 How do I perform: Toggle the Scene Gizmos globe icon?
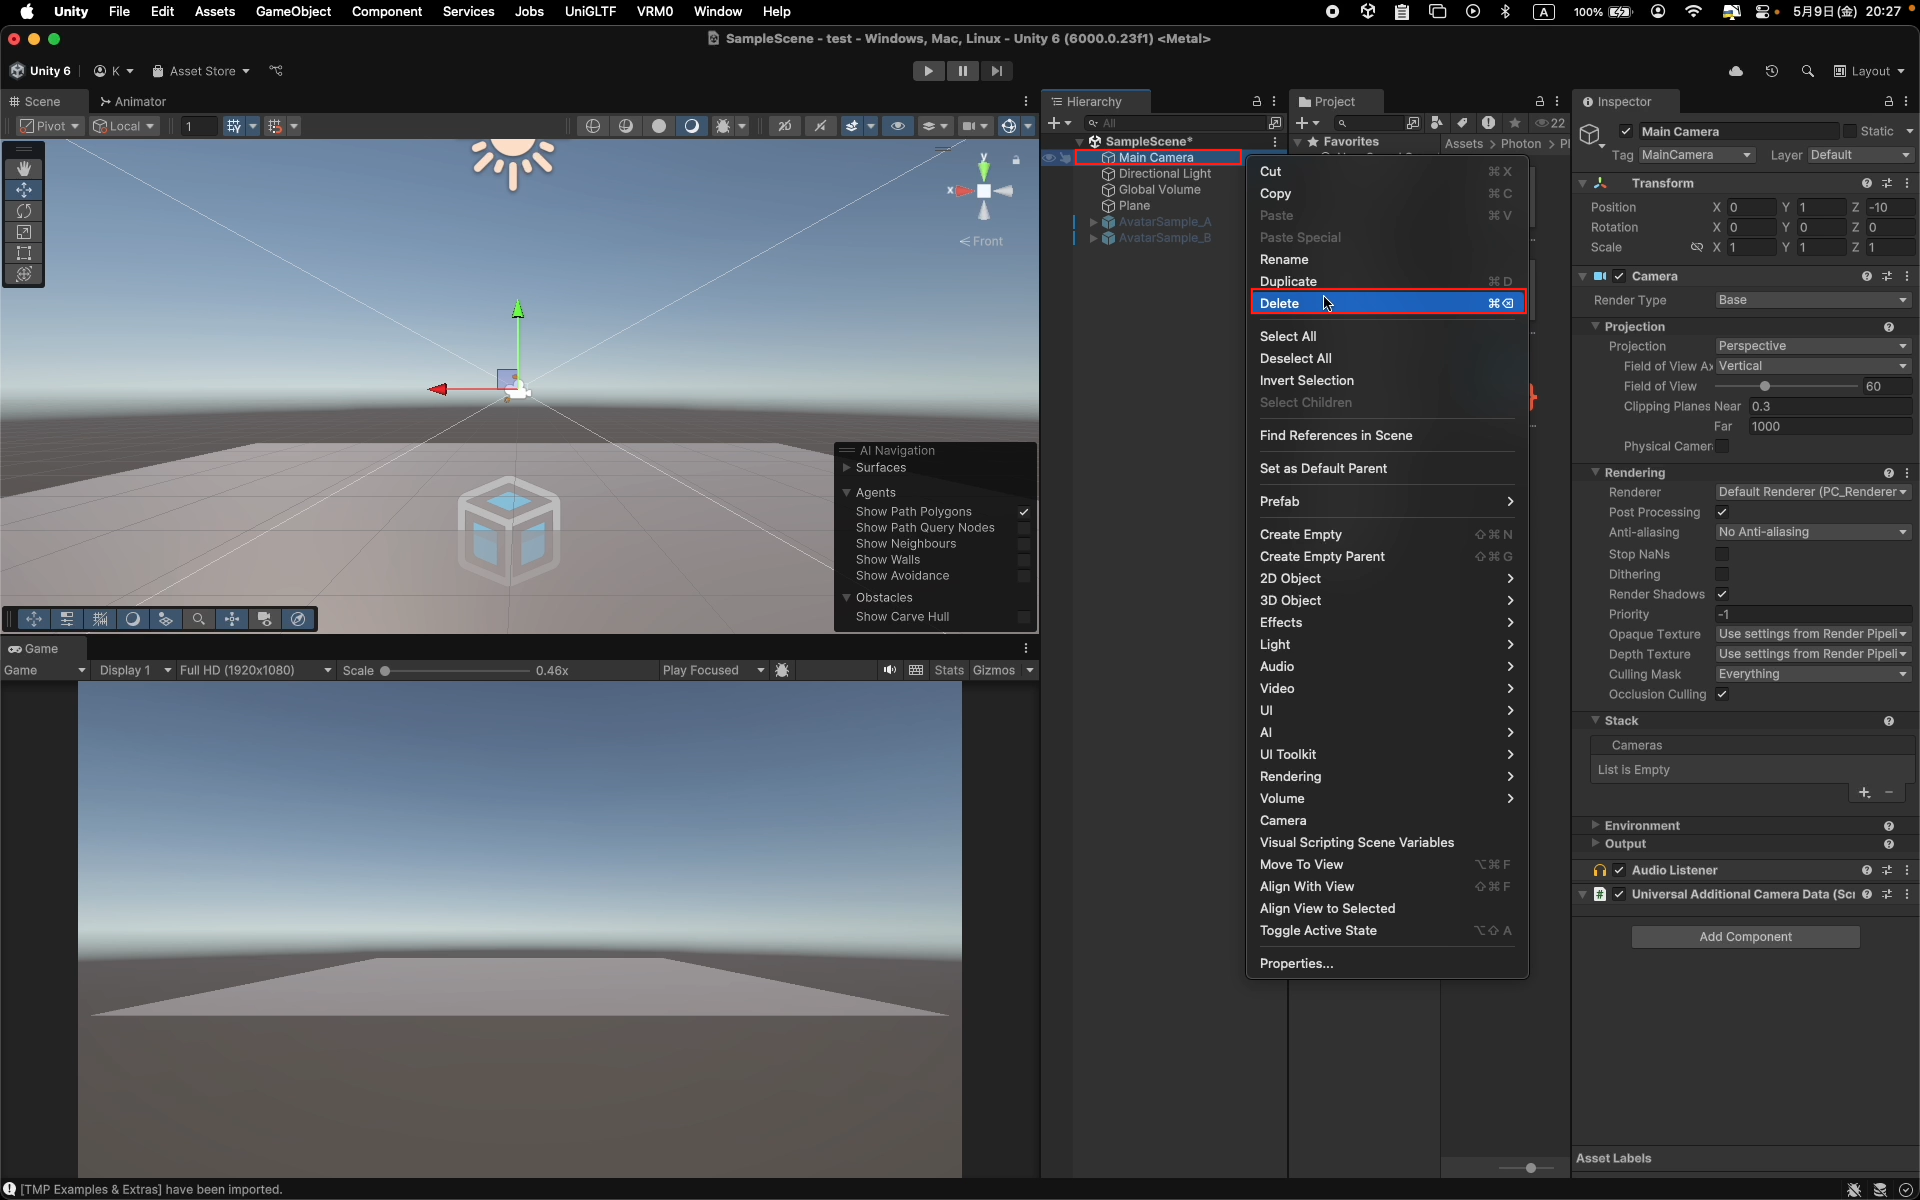[1009, 126]
